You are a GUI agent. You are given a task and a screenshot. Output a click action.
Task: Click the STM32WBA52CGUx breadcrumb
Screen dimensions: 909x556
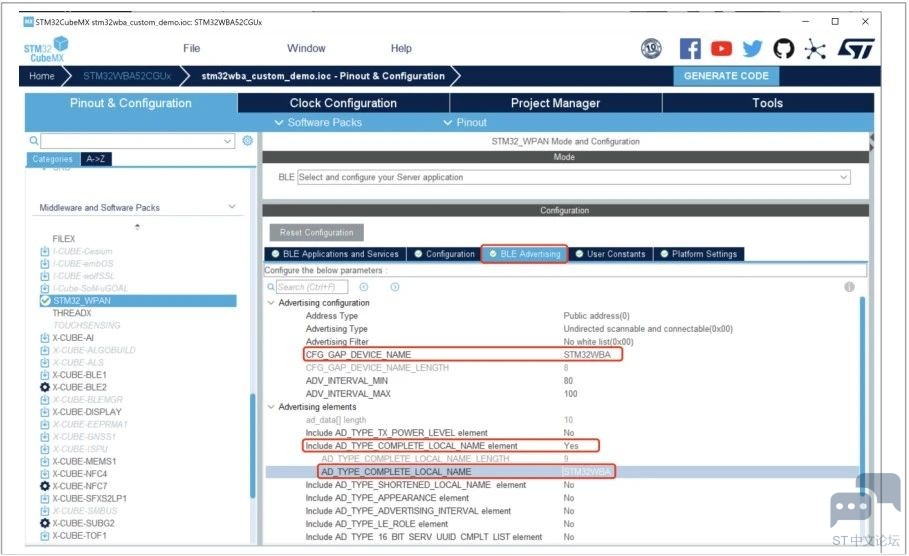pos(127,76)
